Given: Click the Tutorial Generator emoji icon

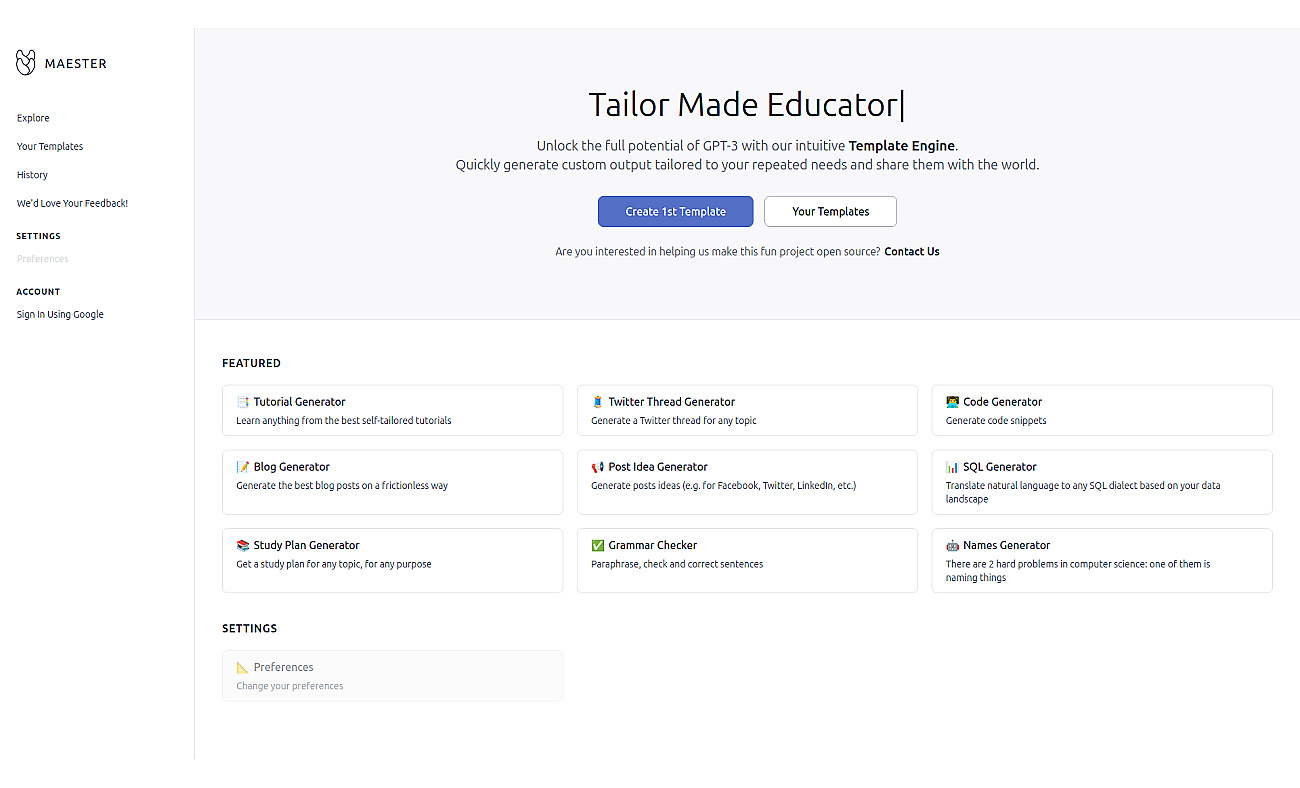Looking at the screenshot, I should [243, 402].
